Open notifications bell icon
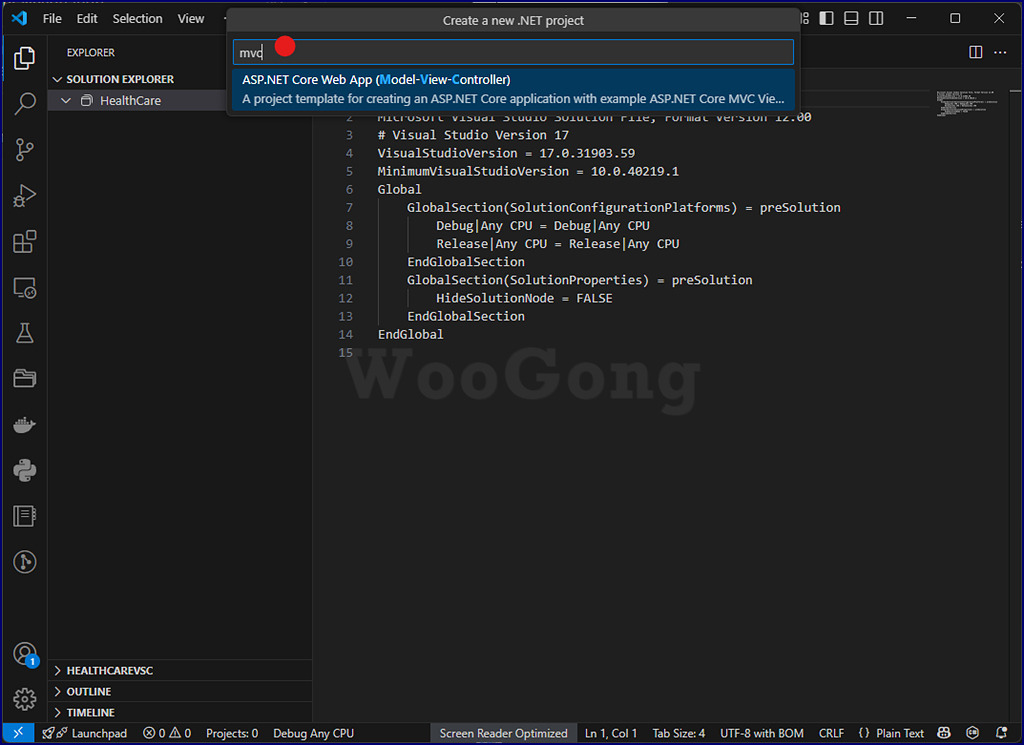This screenshot has width=1024, height=745. pyautogui.click(x=1001, y=733)
